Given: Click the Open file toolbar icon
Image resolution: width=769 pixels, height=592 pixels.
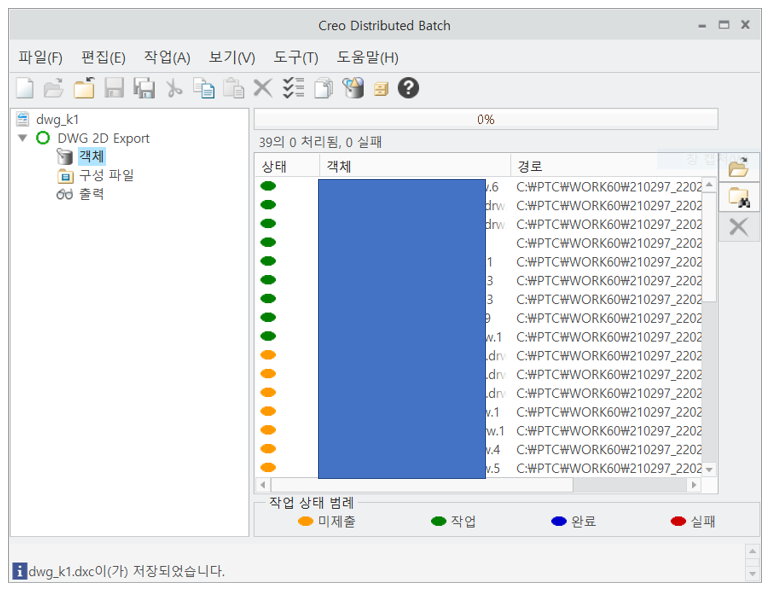Looking at the screenshot, I should pyautogui.click(x=54, y=88).
